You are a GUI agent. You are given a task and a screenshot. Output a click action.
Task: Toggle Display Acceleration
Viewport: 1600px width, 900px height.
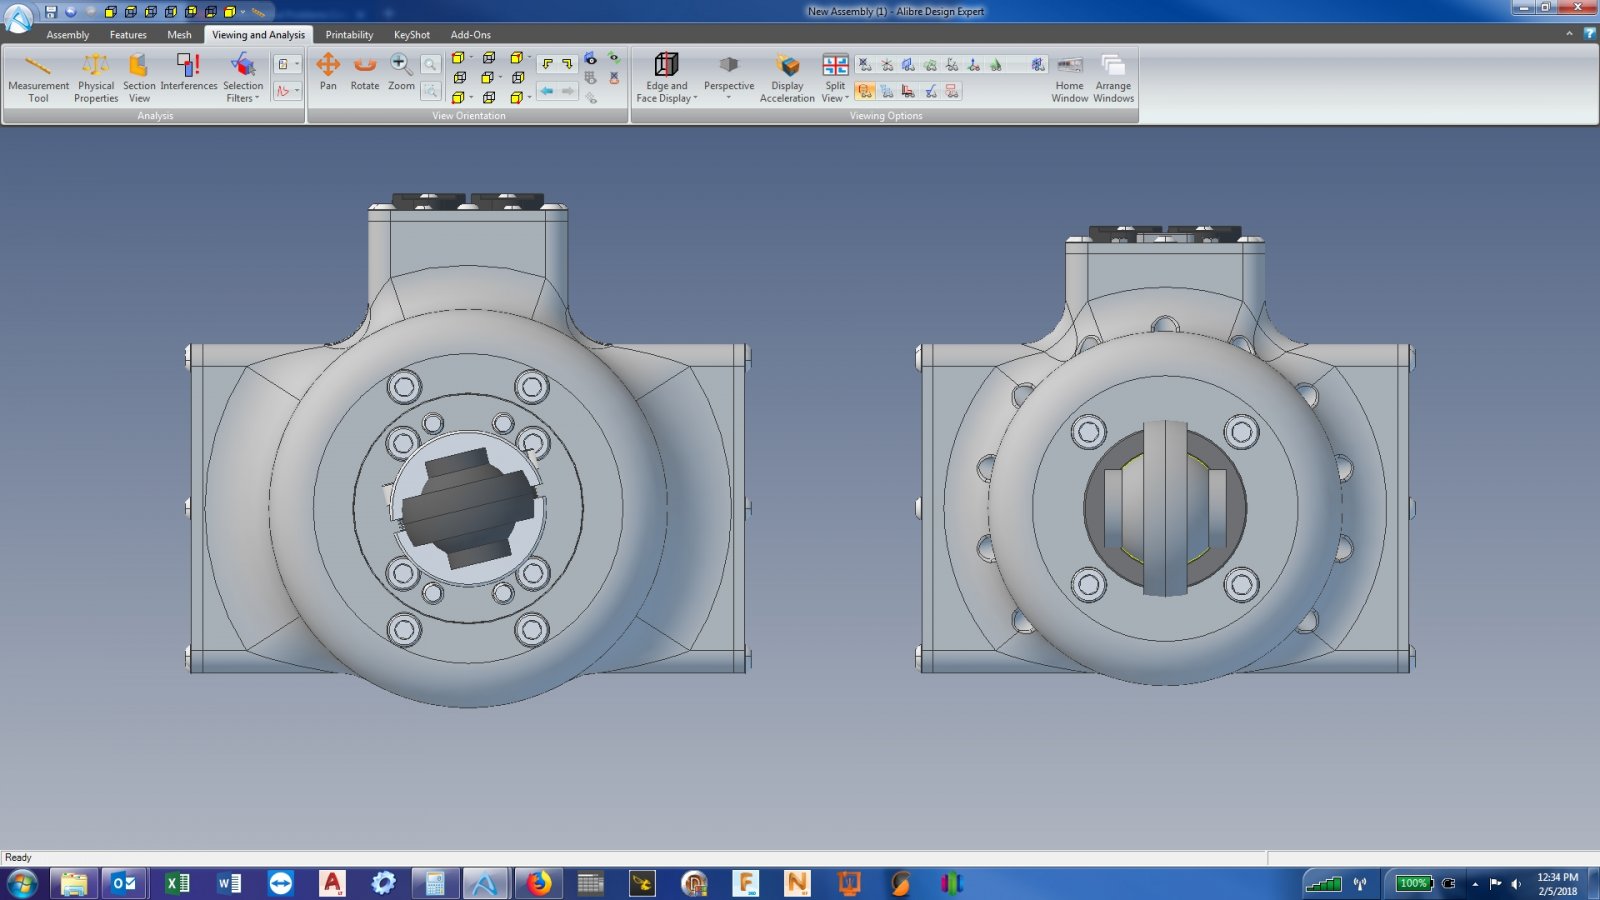coord(787,77)
